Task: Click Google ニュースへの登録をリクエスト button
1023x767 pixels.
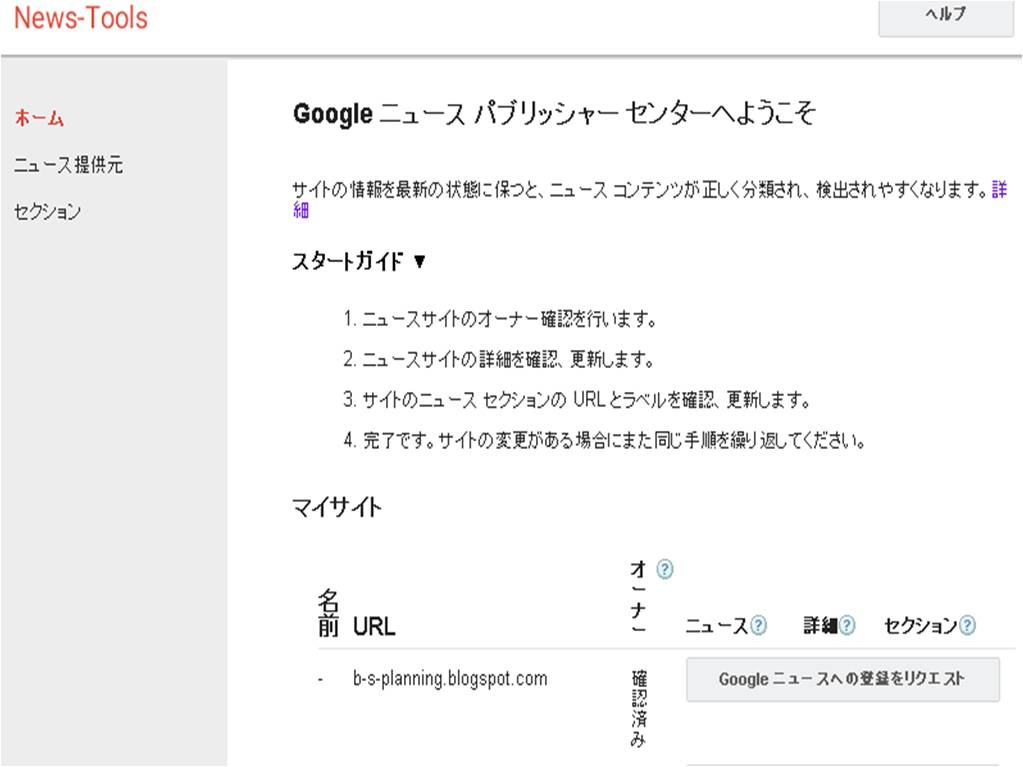Action: (842, 679)
